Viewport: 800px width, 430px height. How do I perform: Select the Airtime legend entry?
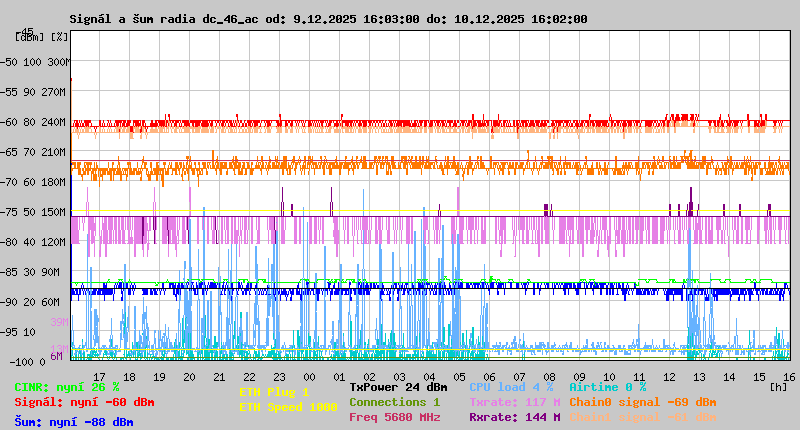607,387
